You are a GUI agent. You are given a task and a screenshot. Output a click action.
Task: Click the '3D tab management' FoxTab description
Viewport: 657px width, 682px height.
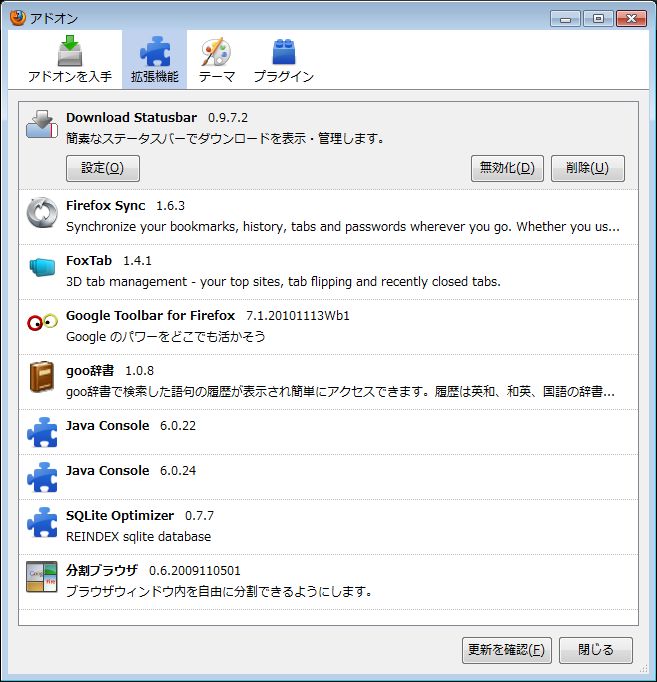point(283,282)
